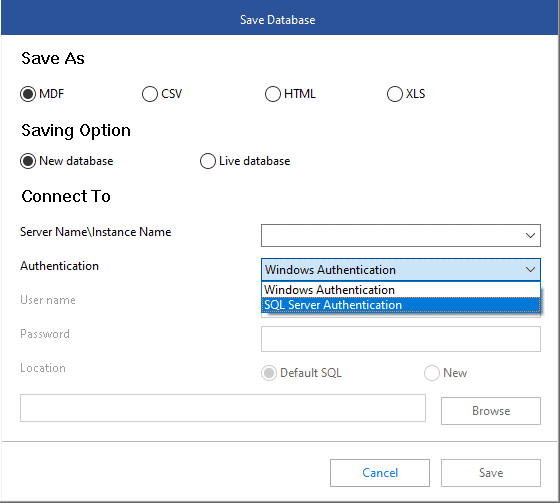Click the Location label
The width and height of the screenshot is (560, 504).
[43, 368]
